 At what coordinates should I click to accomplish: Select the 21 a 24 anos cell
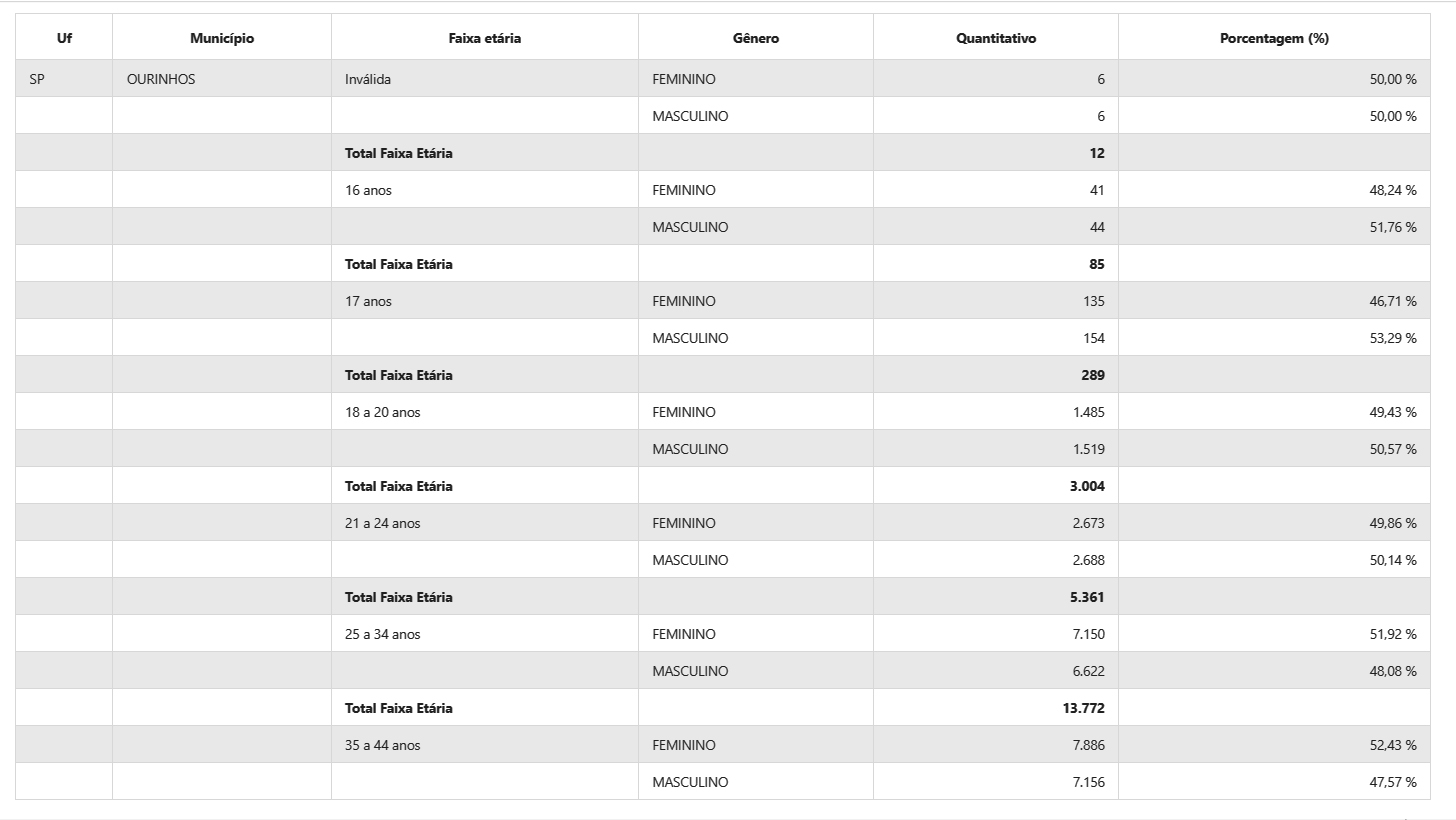(383, 523)
